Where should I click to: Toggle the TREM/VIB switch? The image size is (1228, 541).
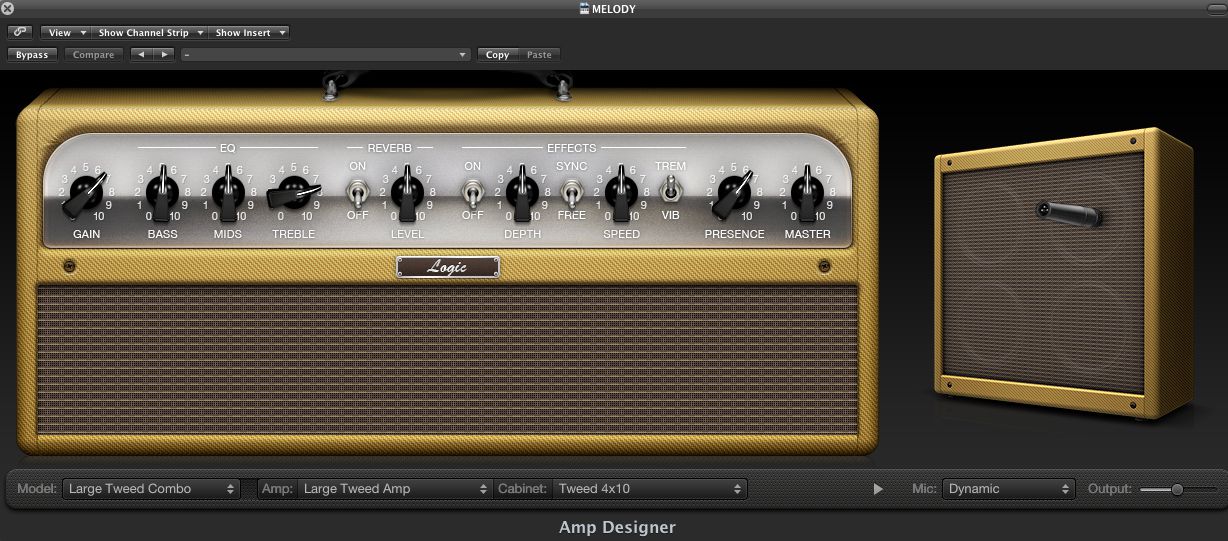671,190
